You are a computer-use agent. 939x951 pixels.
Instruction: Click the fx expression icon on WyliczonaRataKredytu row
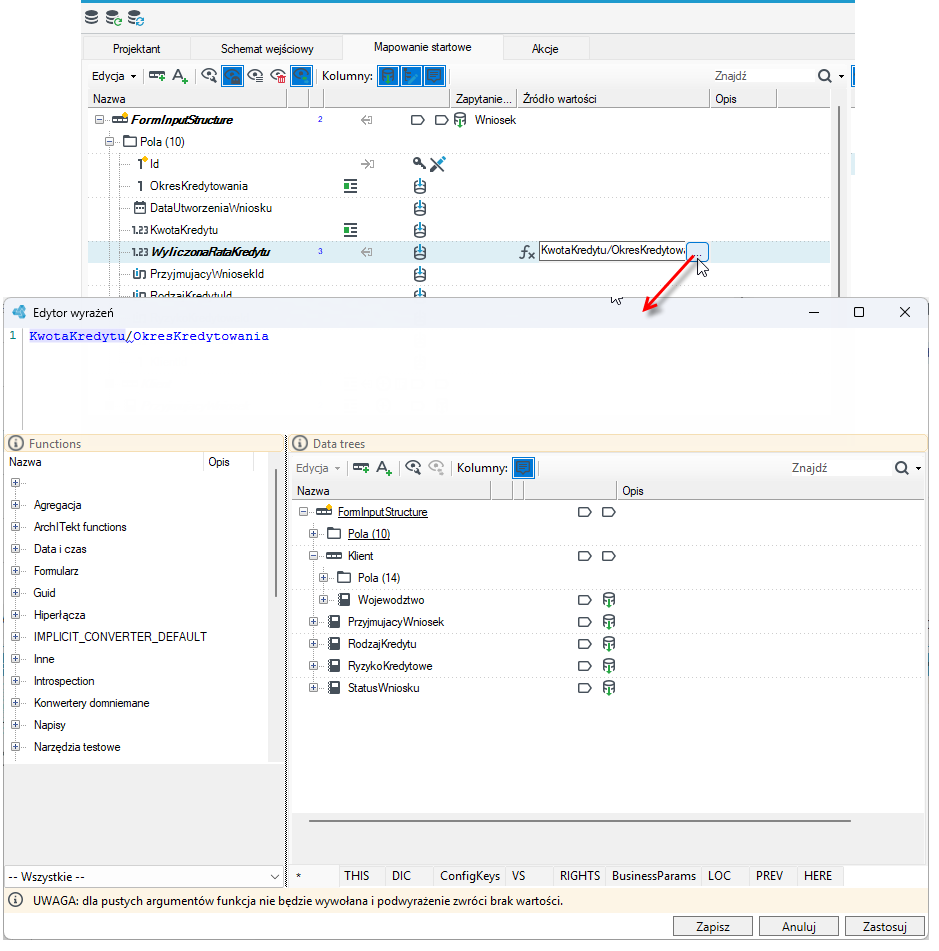527,252
